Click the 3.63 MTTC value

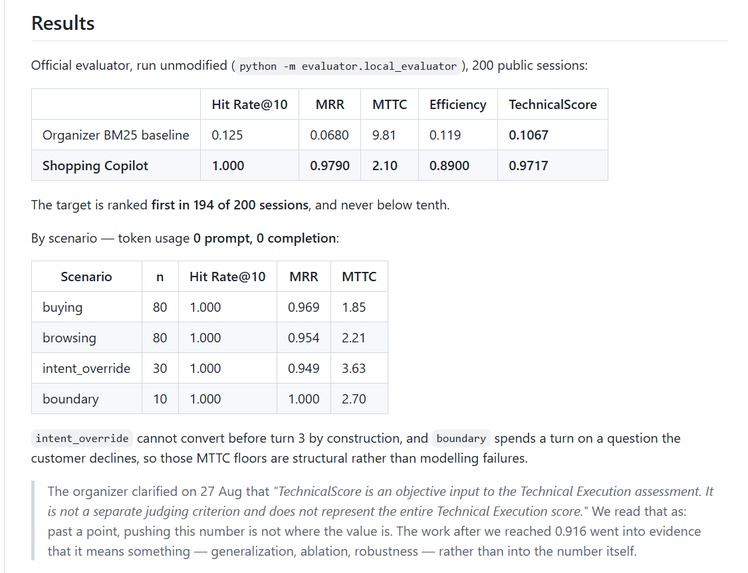pos(353,368)
